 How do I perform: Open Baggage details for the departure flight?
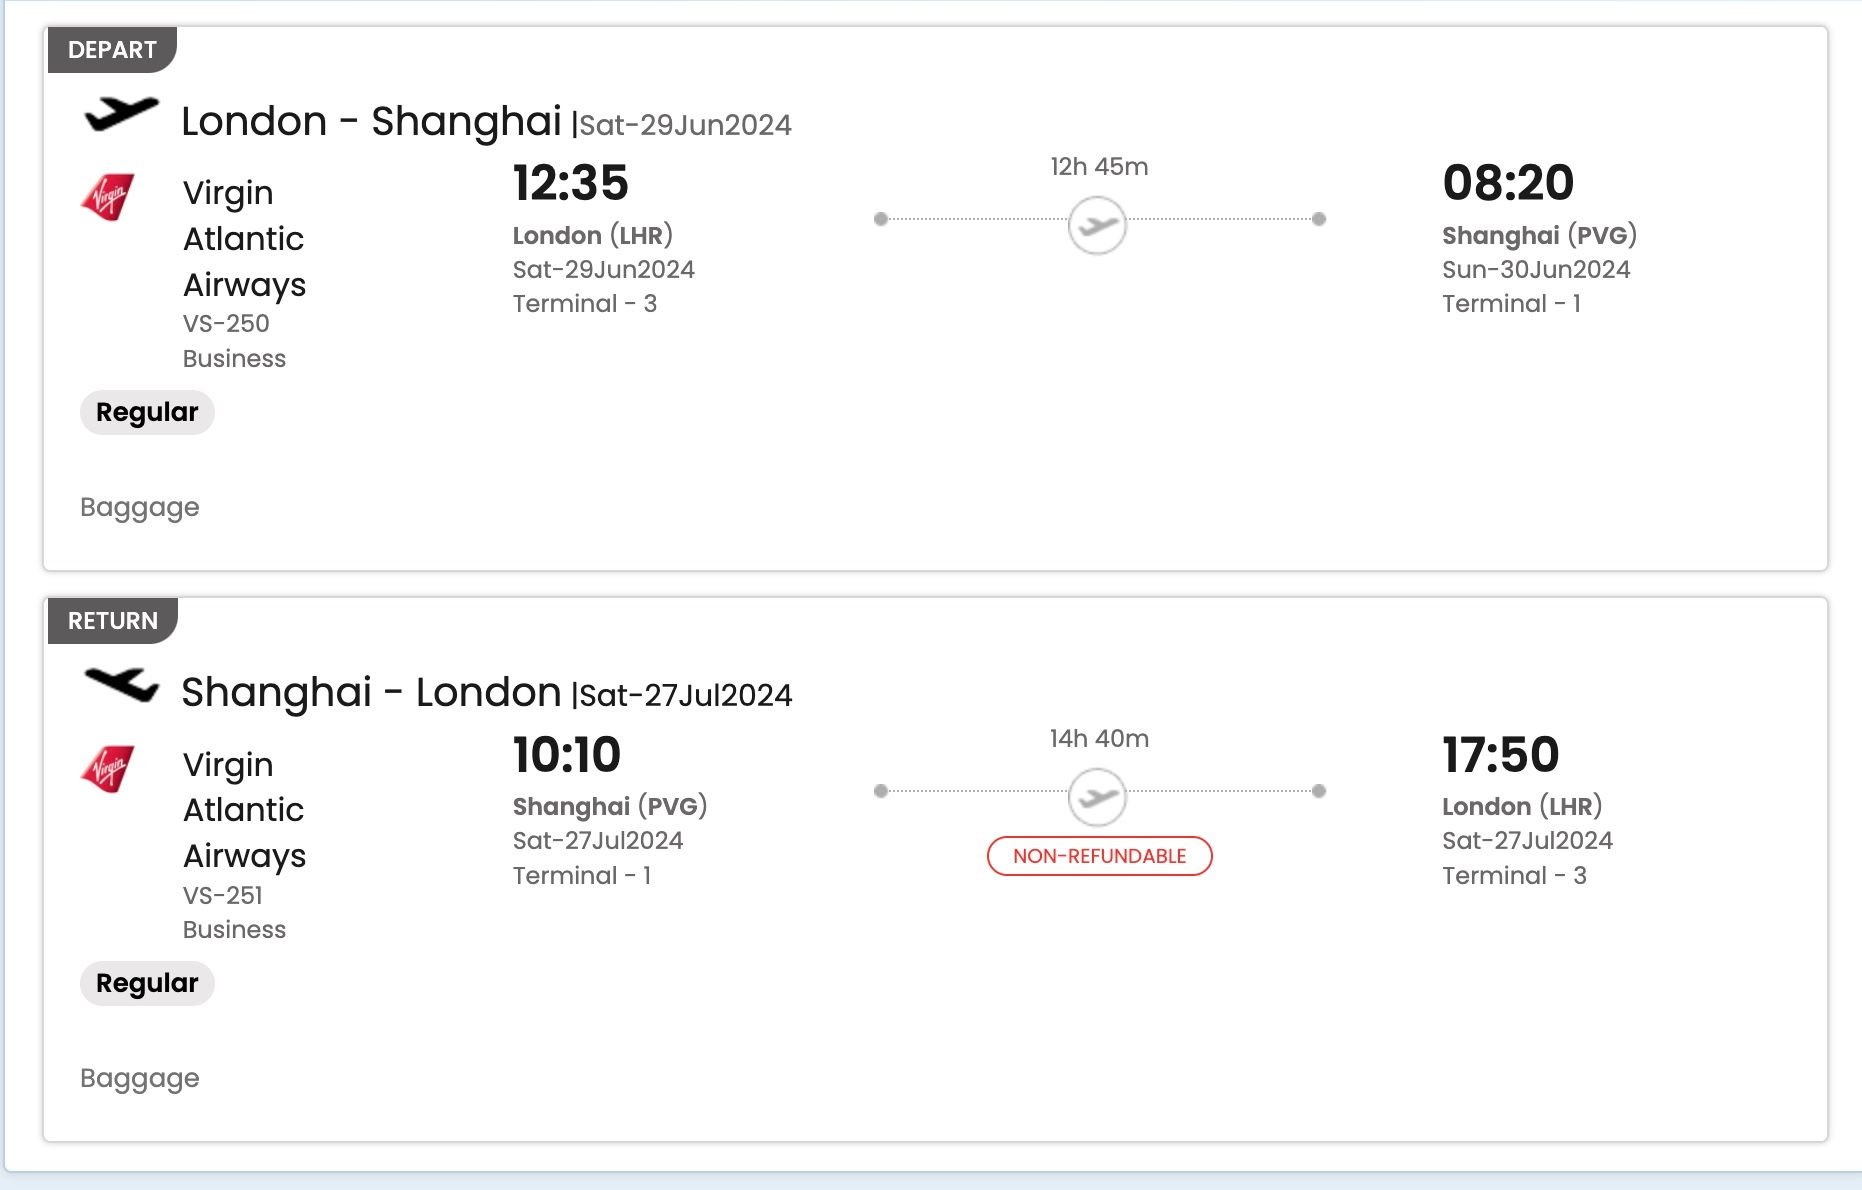(140, 507)
